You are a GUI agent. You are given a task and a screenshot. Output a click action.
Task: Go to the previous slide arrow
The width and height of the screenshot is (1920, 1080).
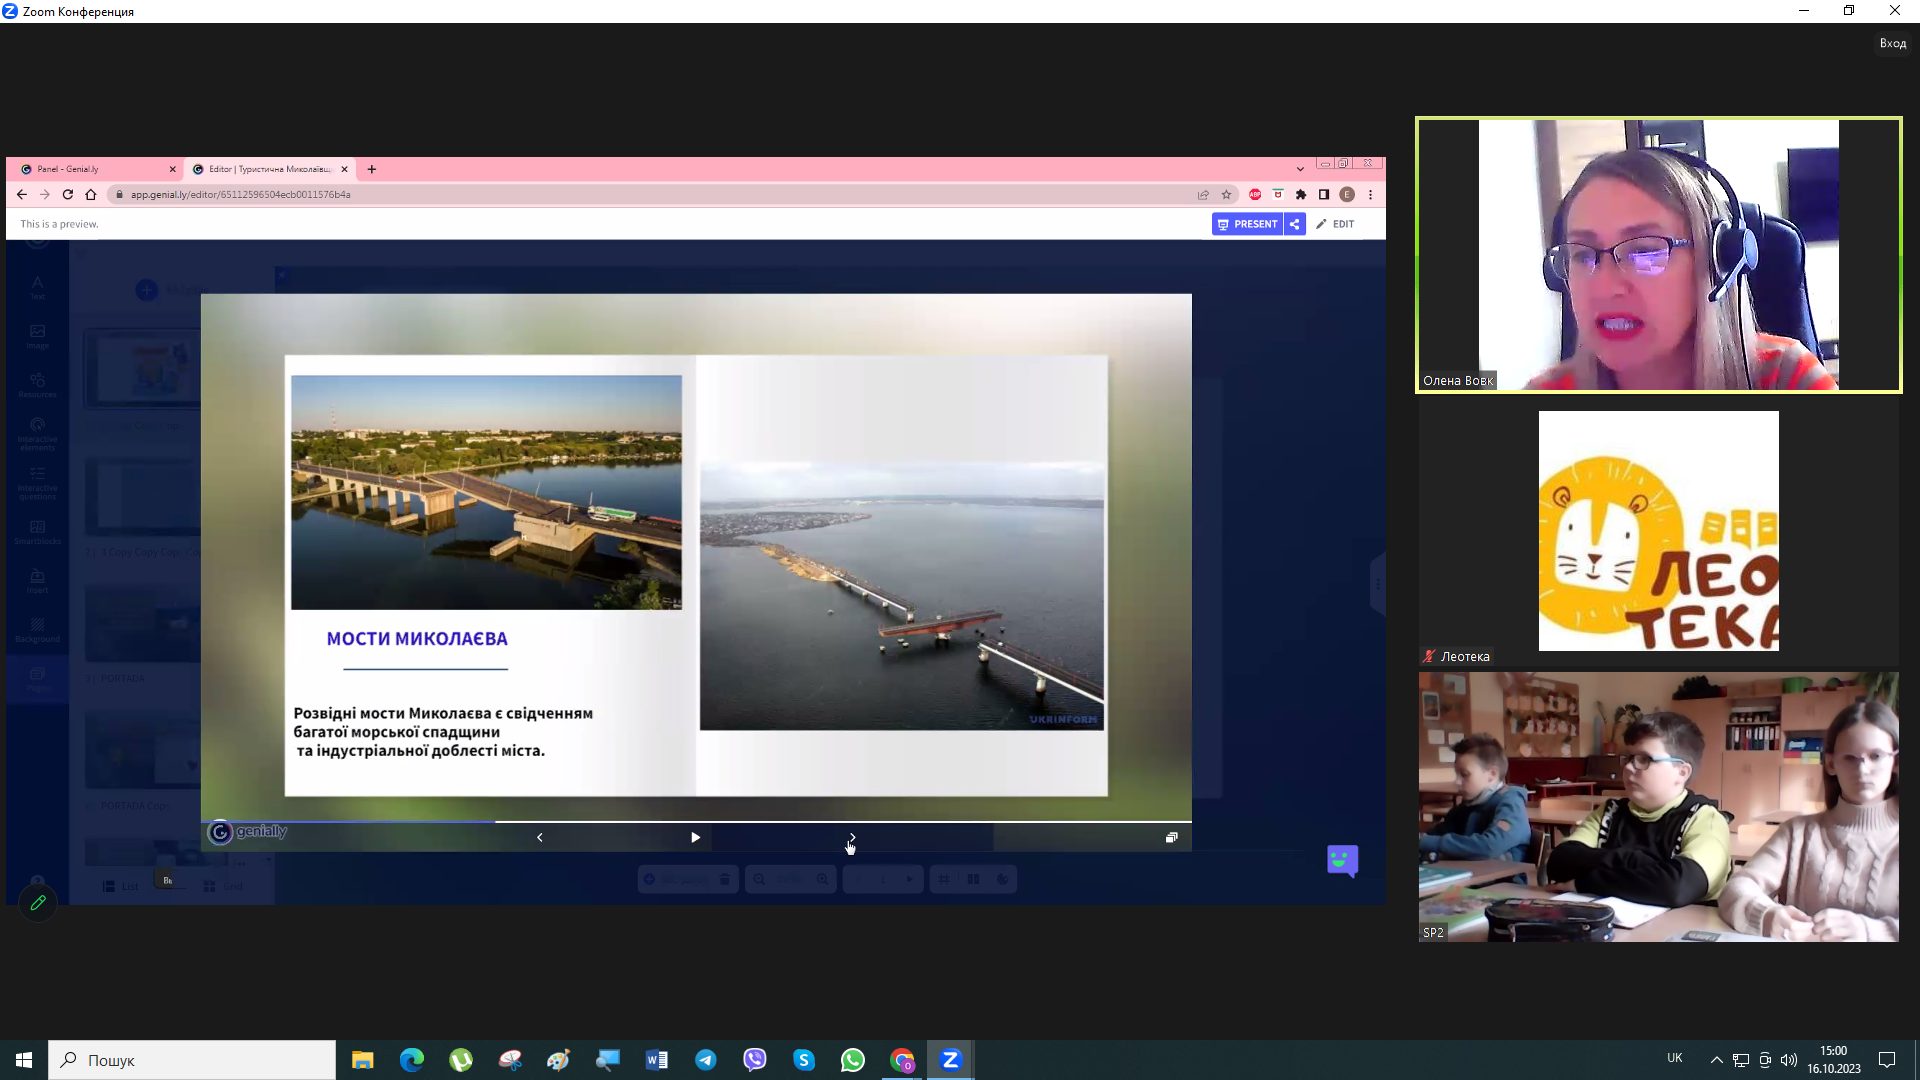point(540,838)
